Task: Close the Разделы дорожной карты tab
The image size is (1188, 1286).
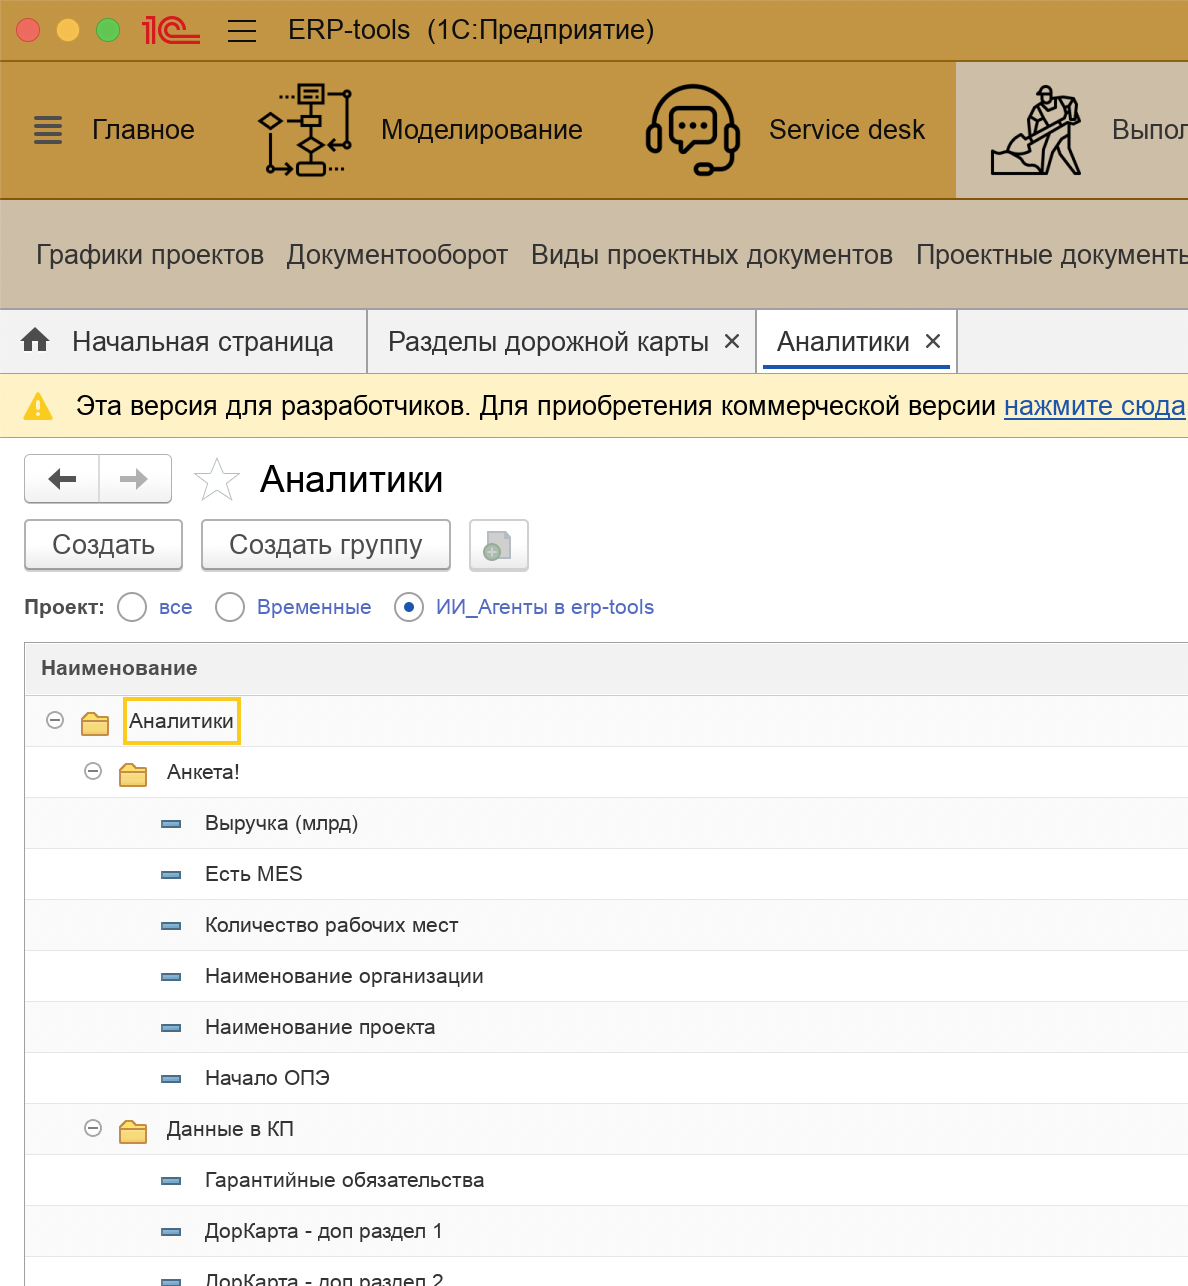Action: point(732,341)
